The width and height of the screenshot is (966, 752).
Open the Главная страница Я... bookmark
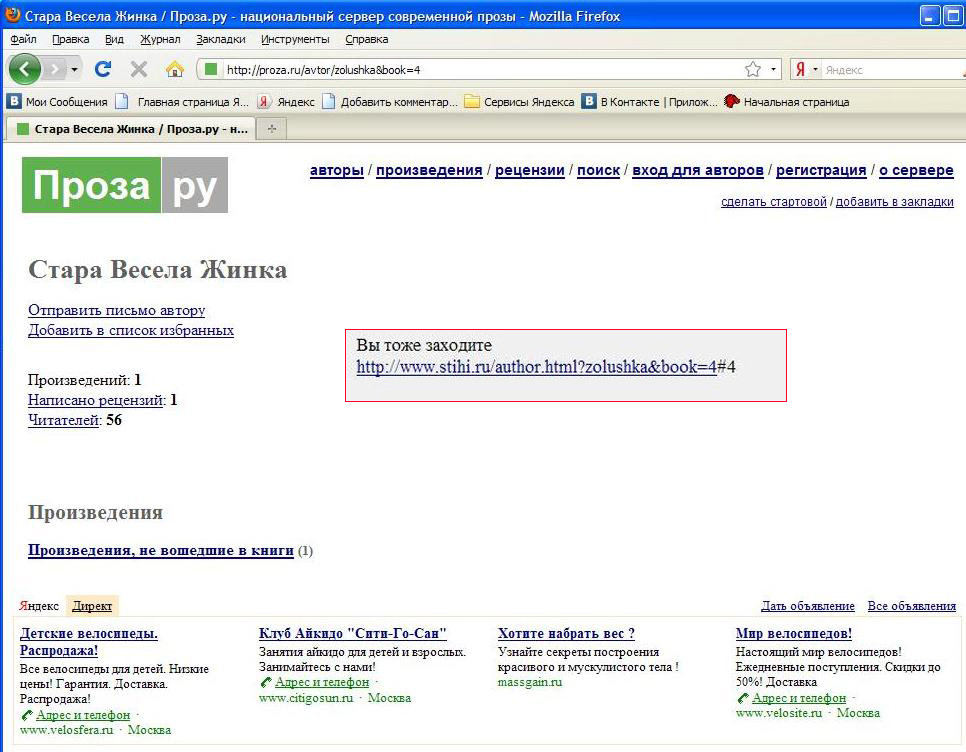pyautogui.click(x=182, y=102)
